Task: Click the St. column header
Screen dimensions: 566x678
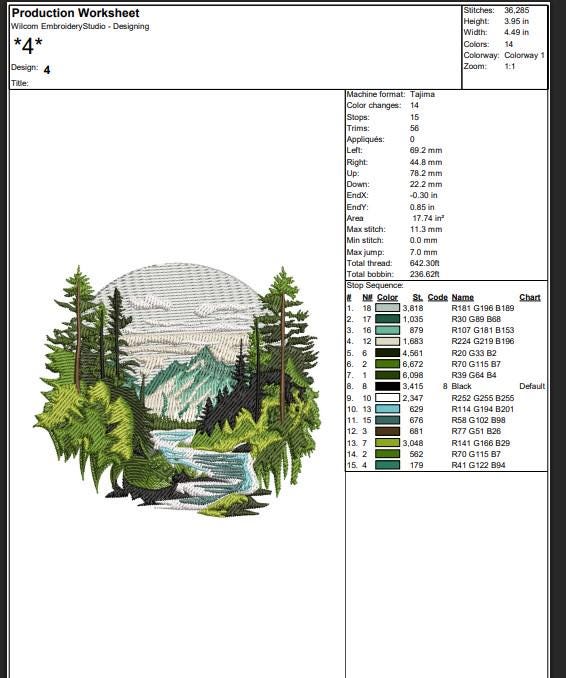Action: click(417, 297)
